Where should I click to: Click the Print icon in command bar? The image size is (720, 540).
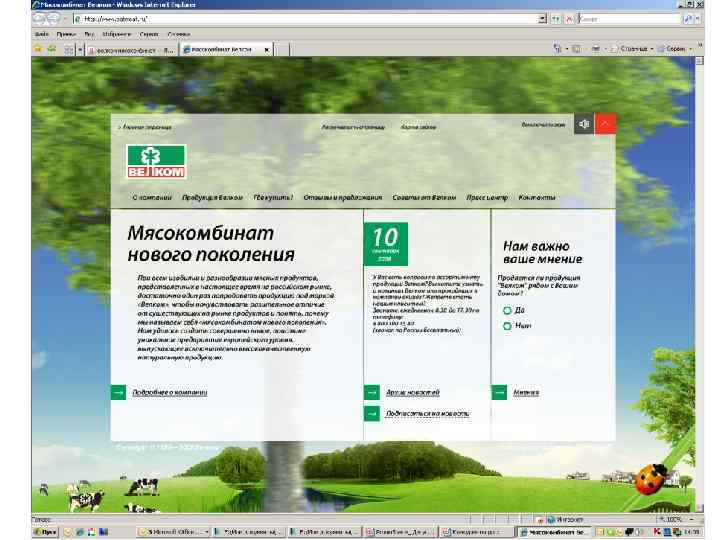(x=596, y=48)
